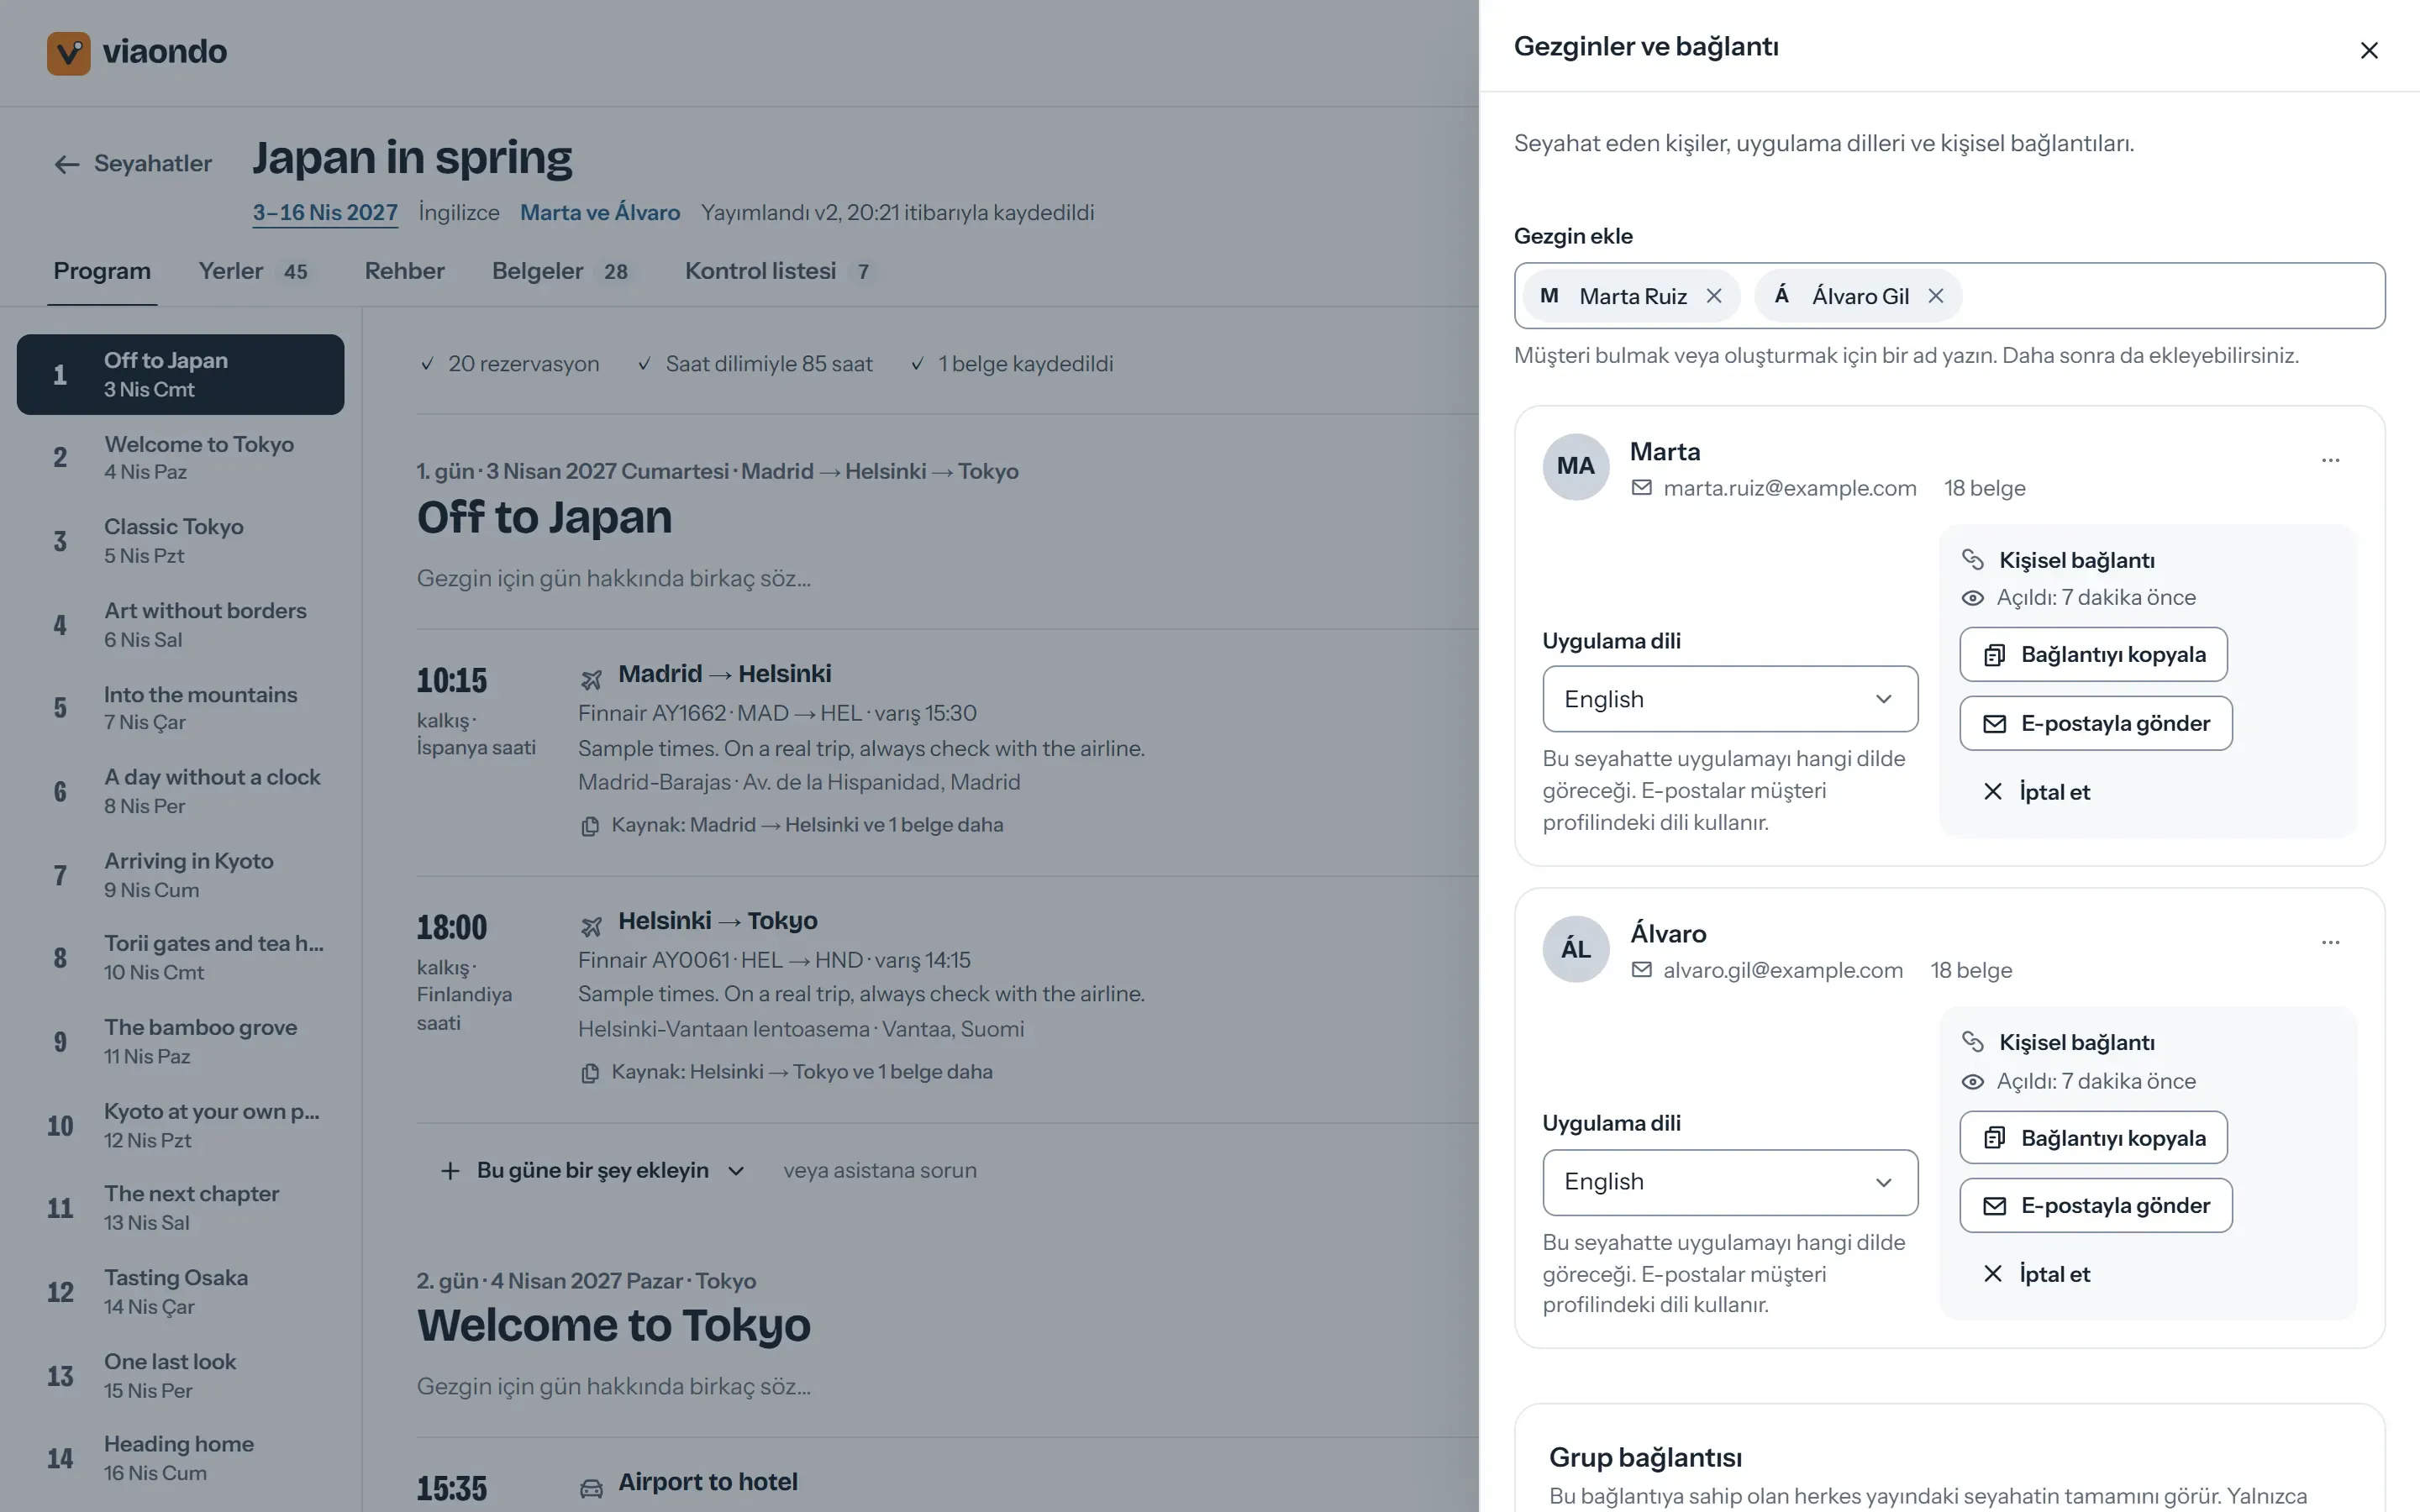2420x1512 pixels.
Task: Cancel Álvaro's link with İptal et
Action: click(x=2036, y=1274)
